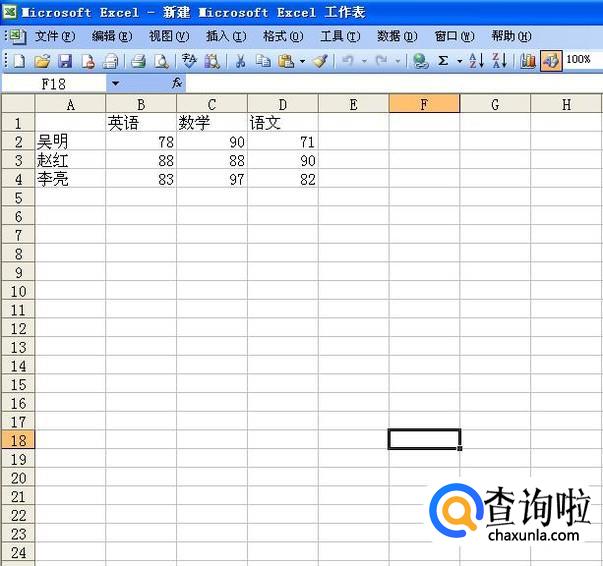Copy selection with the Copy icon

pos(263,61)
